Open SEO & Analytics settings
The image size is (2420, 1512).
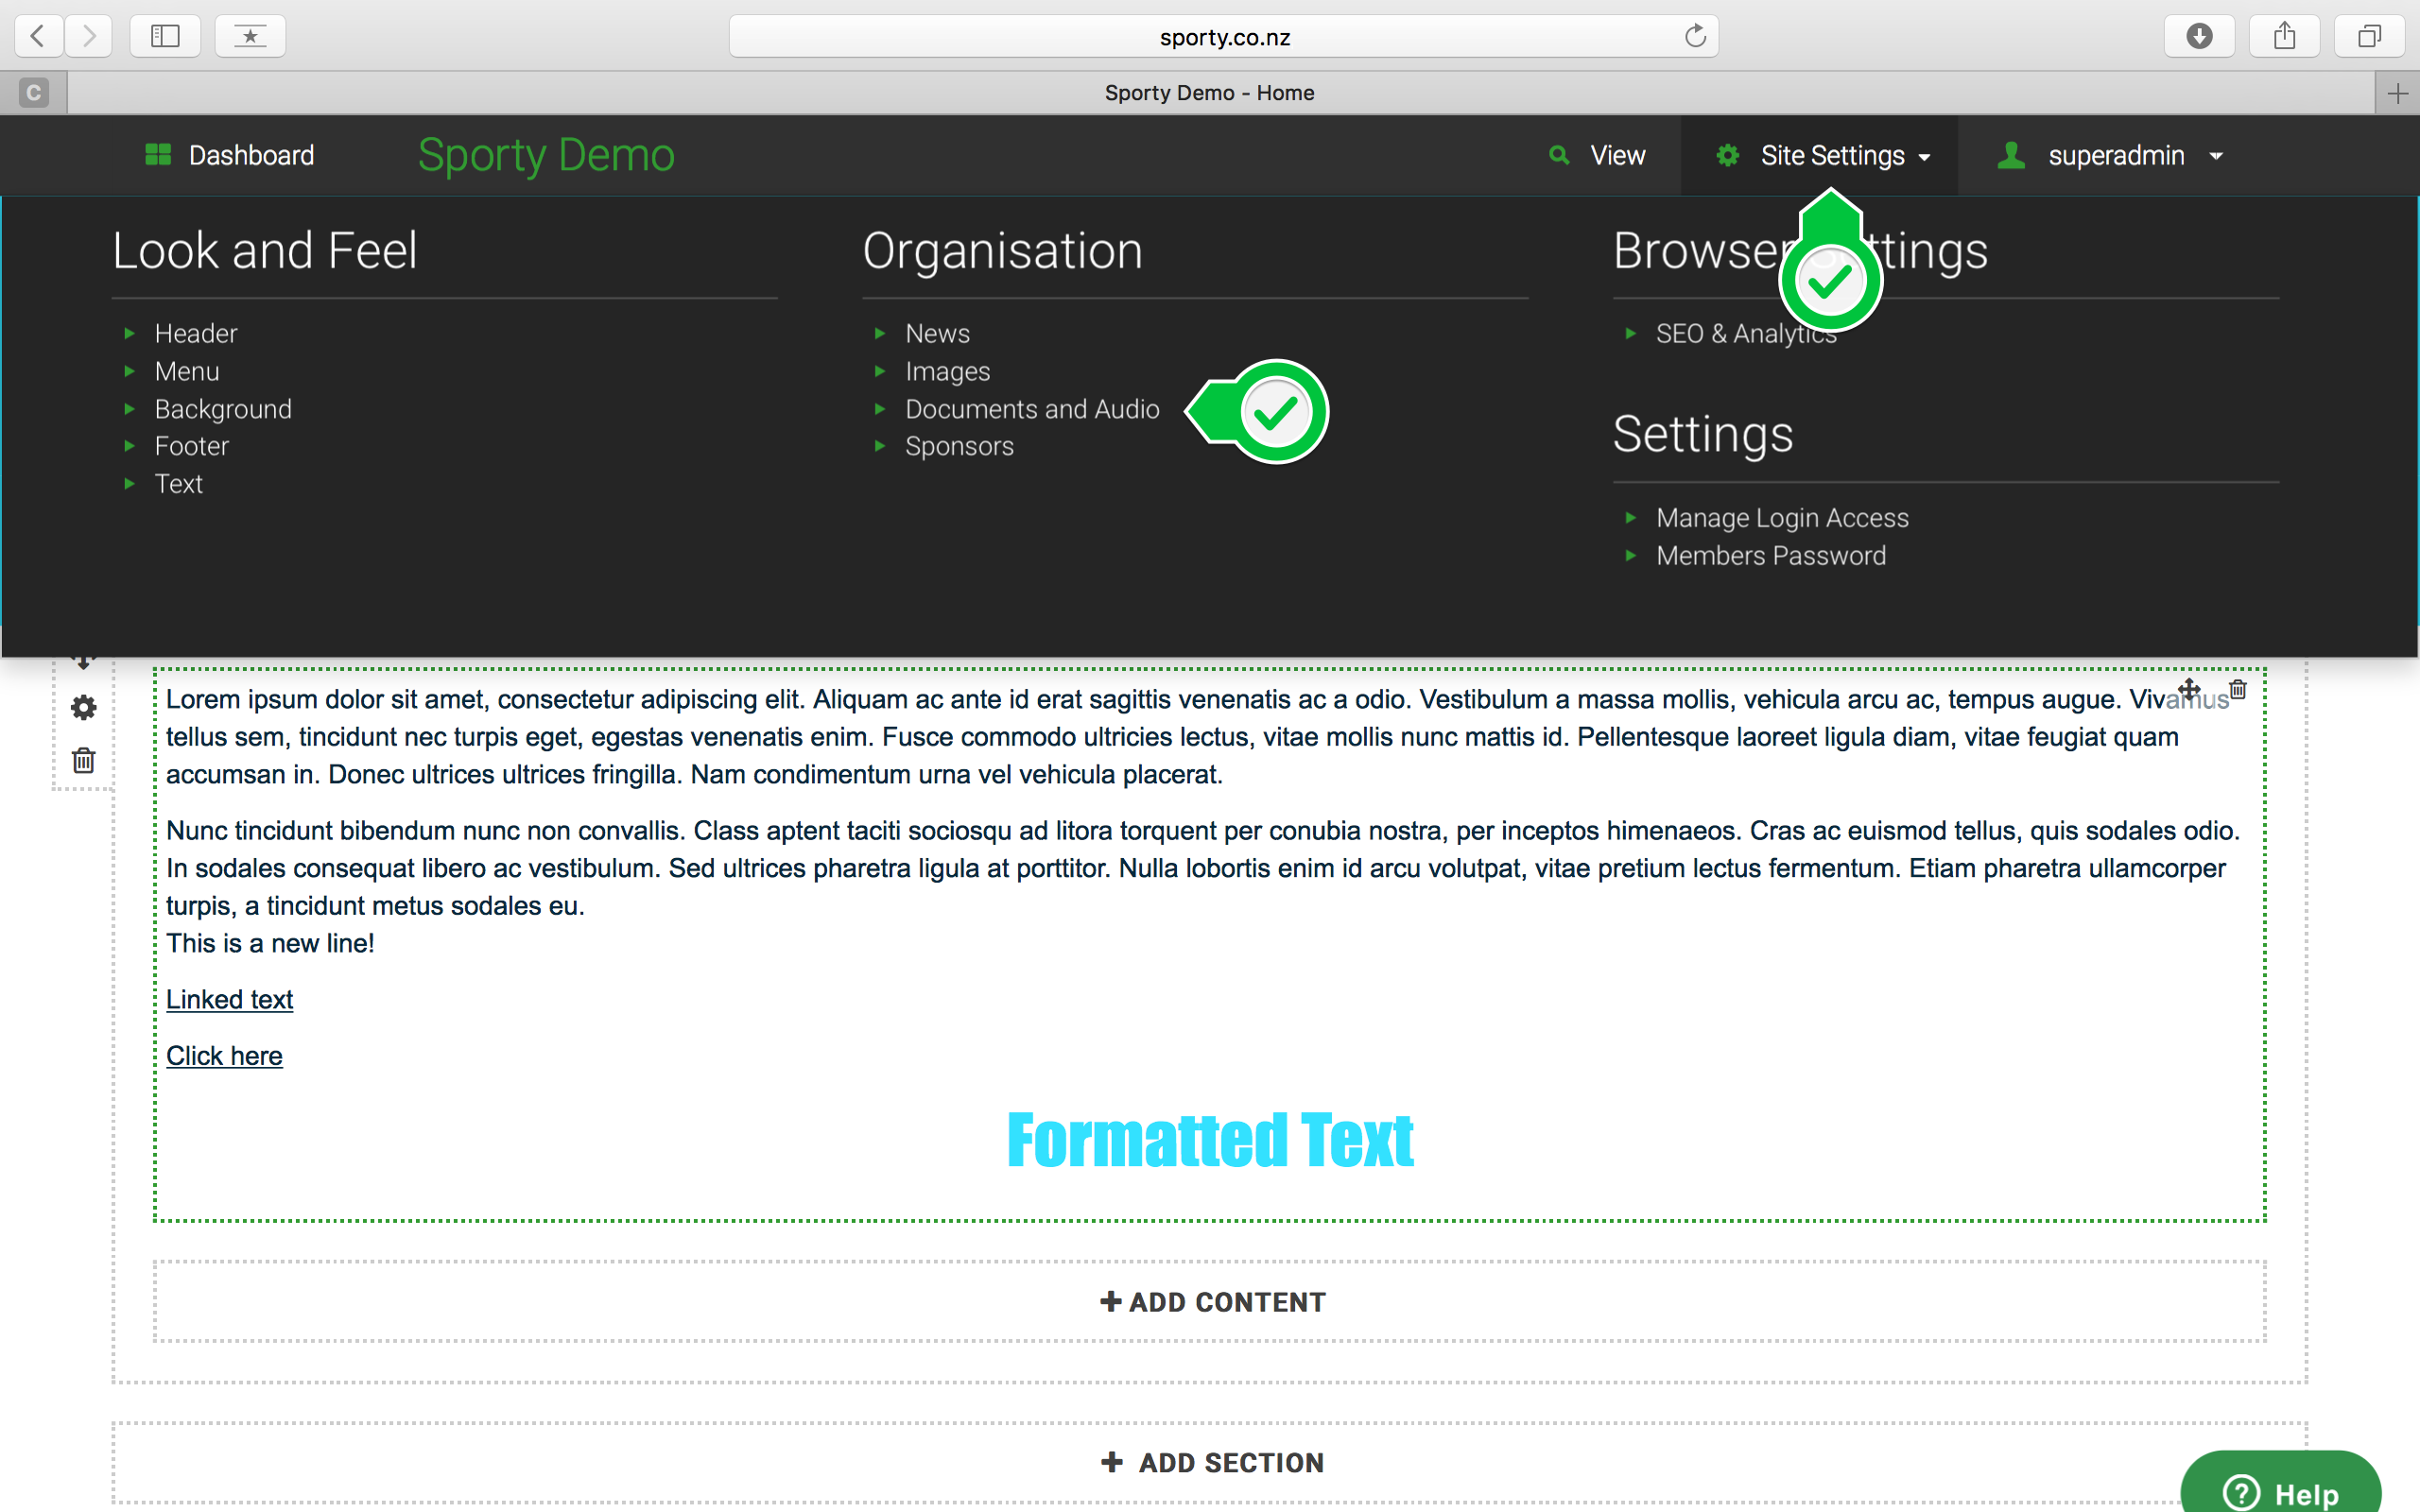click(x=1746, y=333)
